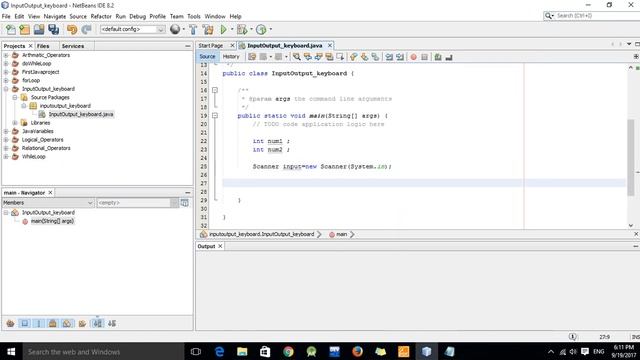Click the New Project toolbar icon
Viewport: 640px width, 360px height.
click(24, 29)
